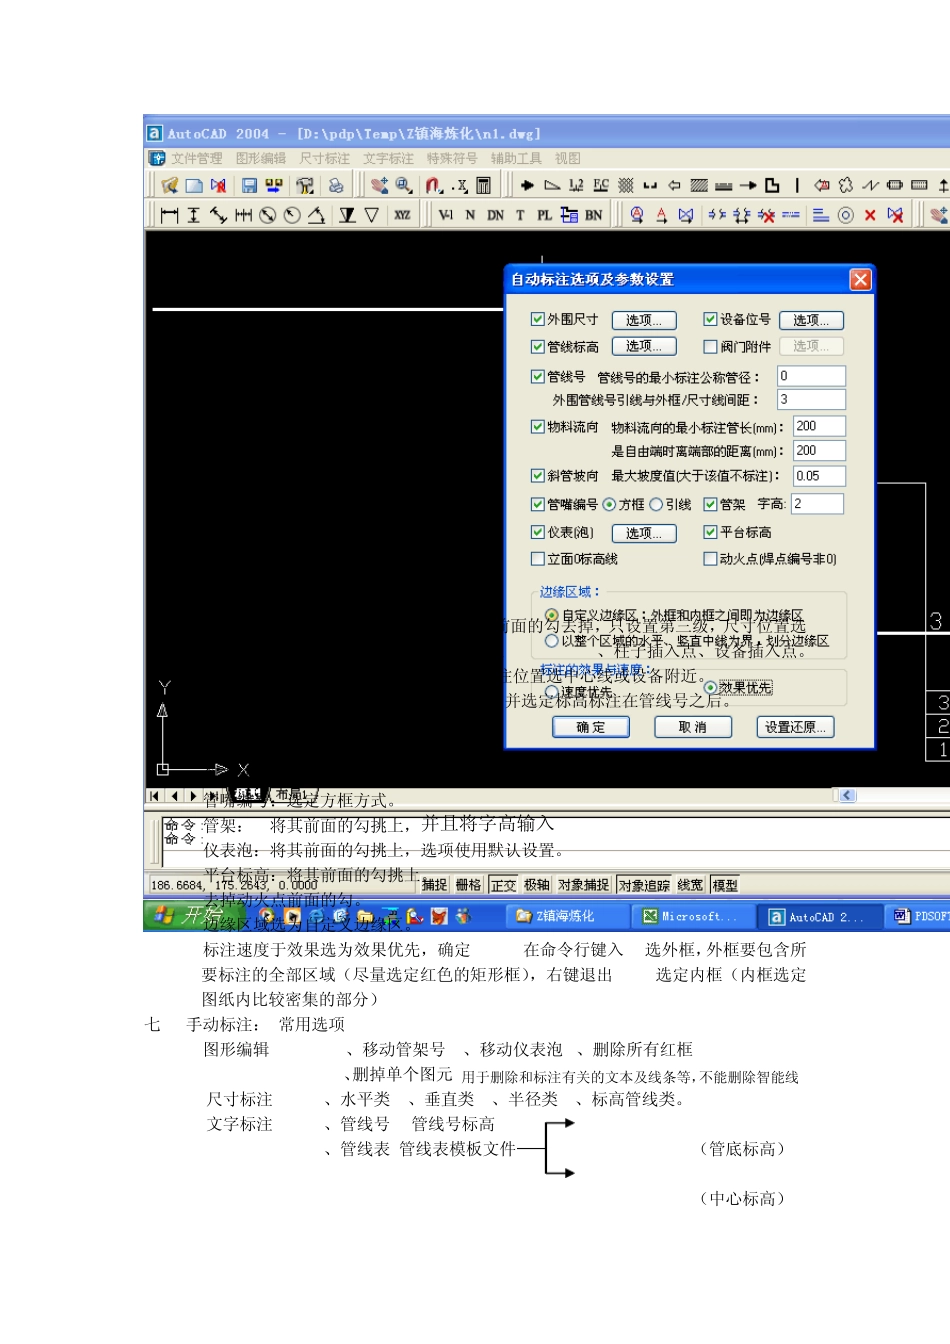Click the 管线号最小标注公称管径 input field
Viewport: 950px width, 1344px height.
pos(811,376)
